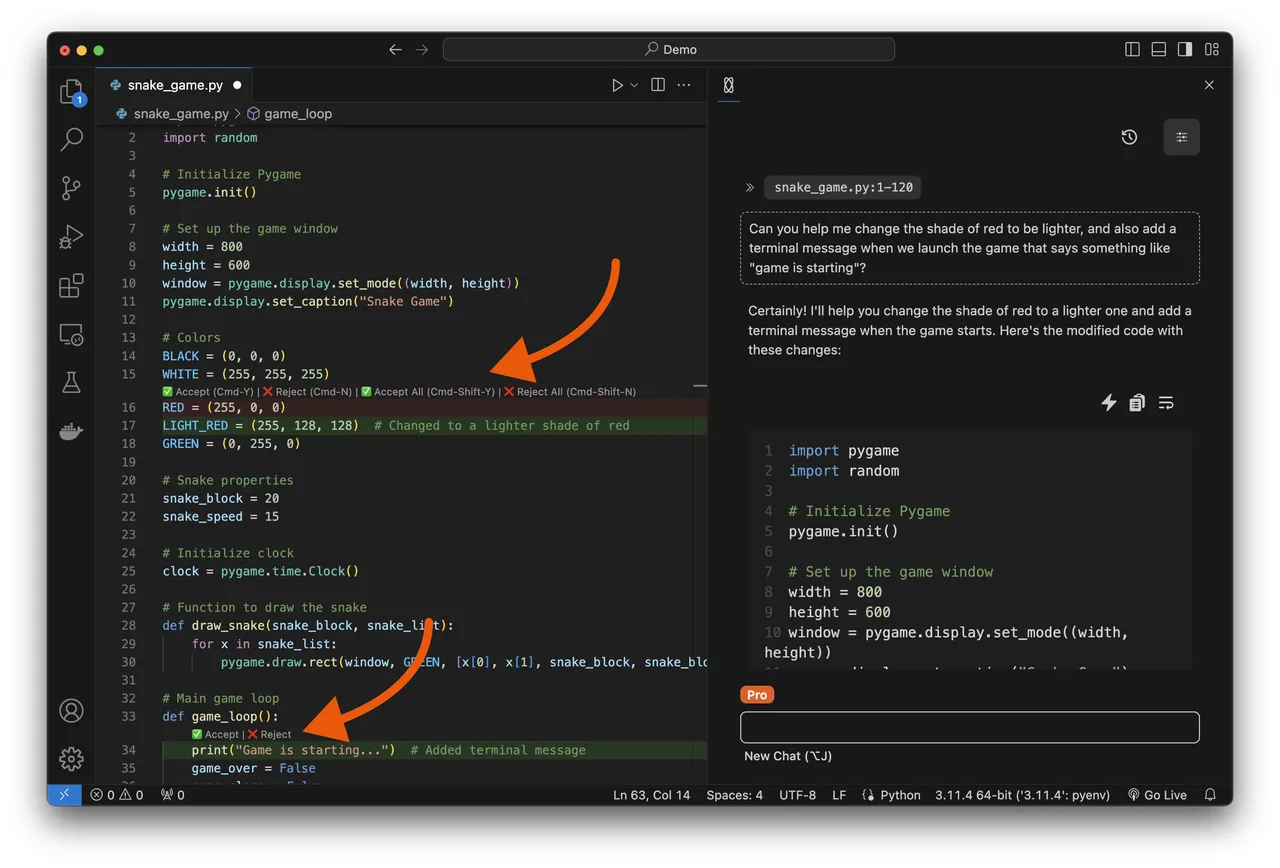This screenshot has height=868, width=1280.
Task: Open the run button dropdown arrow
Action: click(x=634, y=85)
